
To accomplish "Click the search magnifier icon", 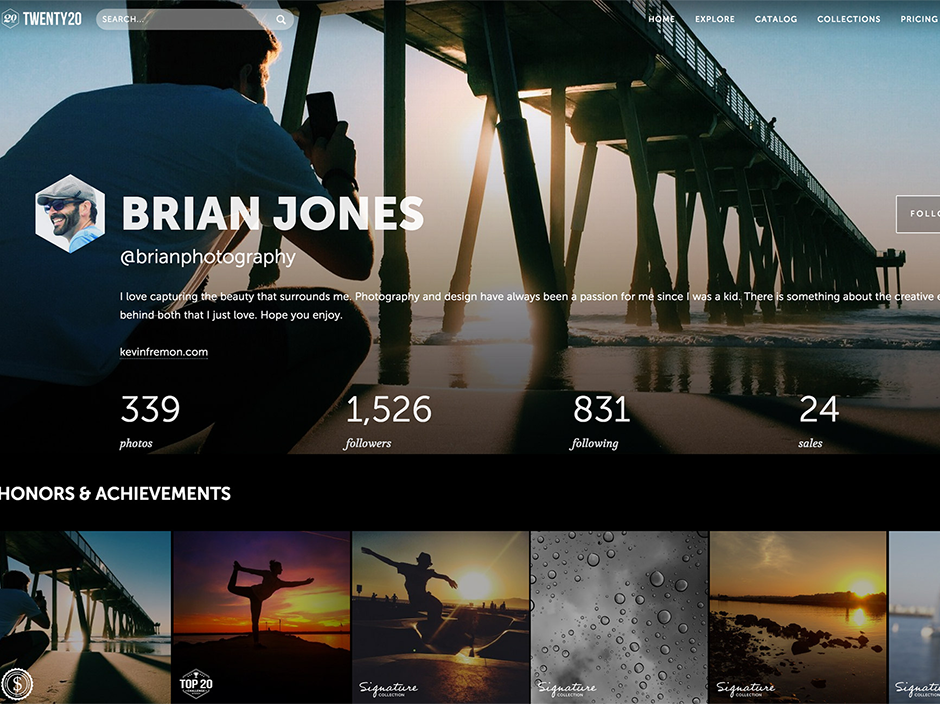I will 281,20.
